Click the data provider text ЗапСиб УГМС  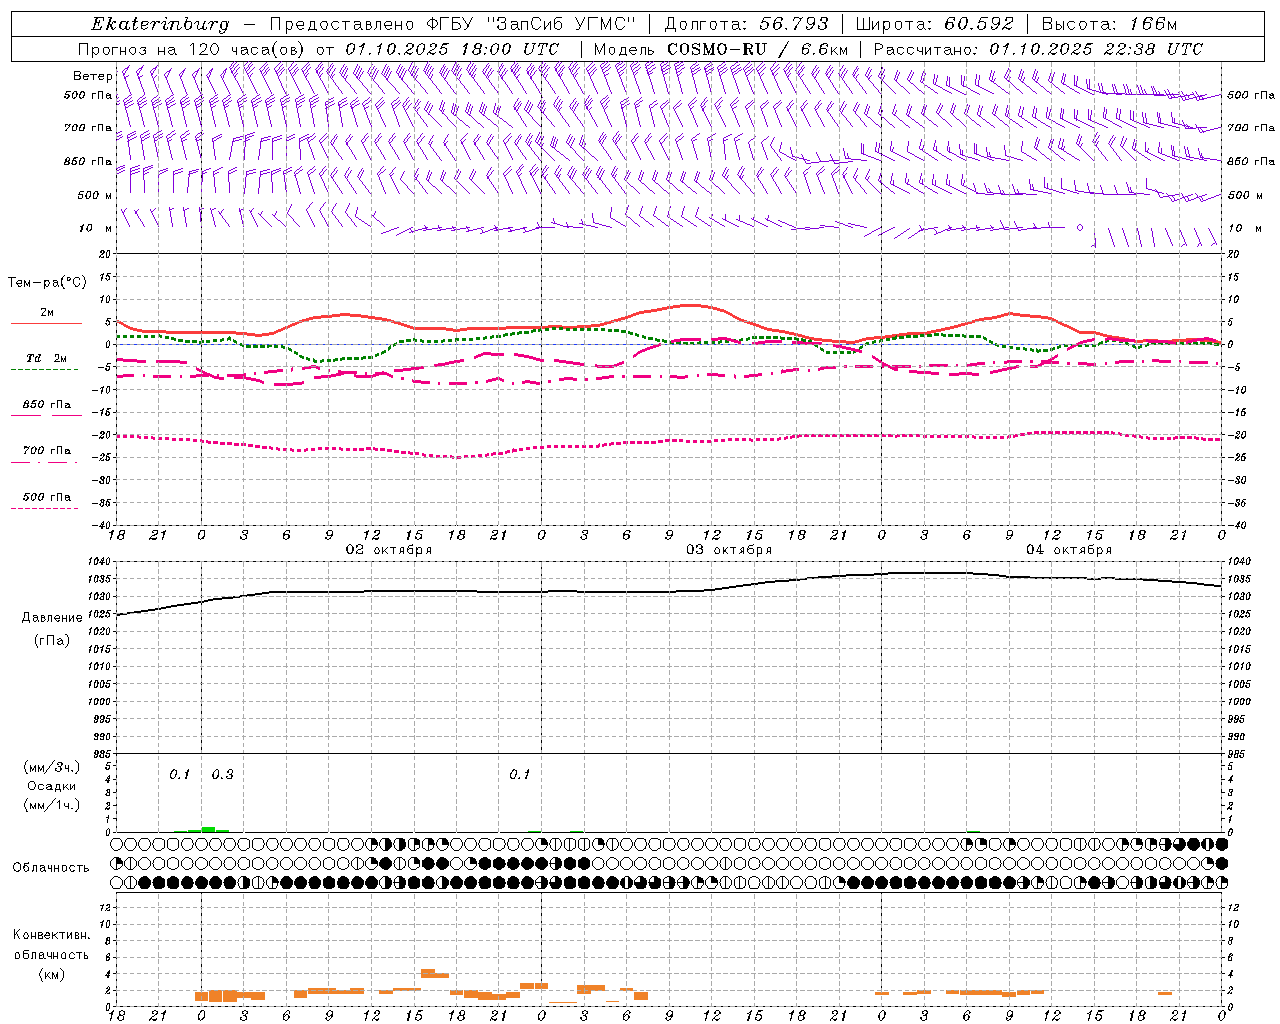(560, 24)
